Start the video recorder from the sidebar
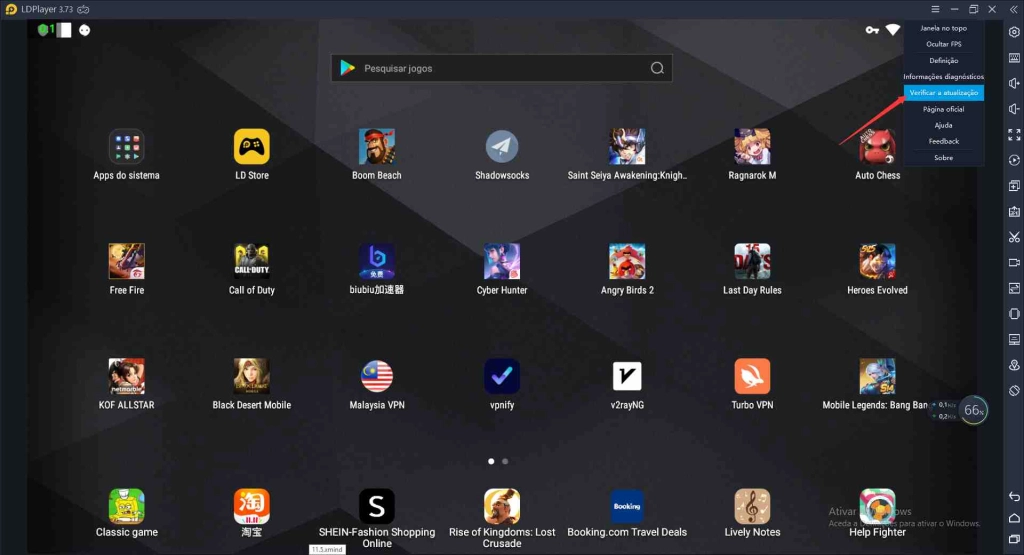This screenshot has width=1024, height=555. pos(1014,263)
